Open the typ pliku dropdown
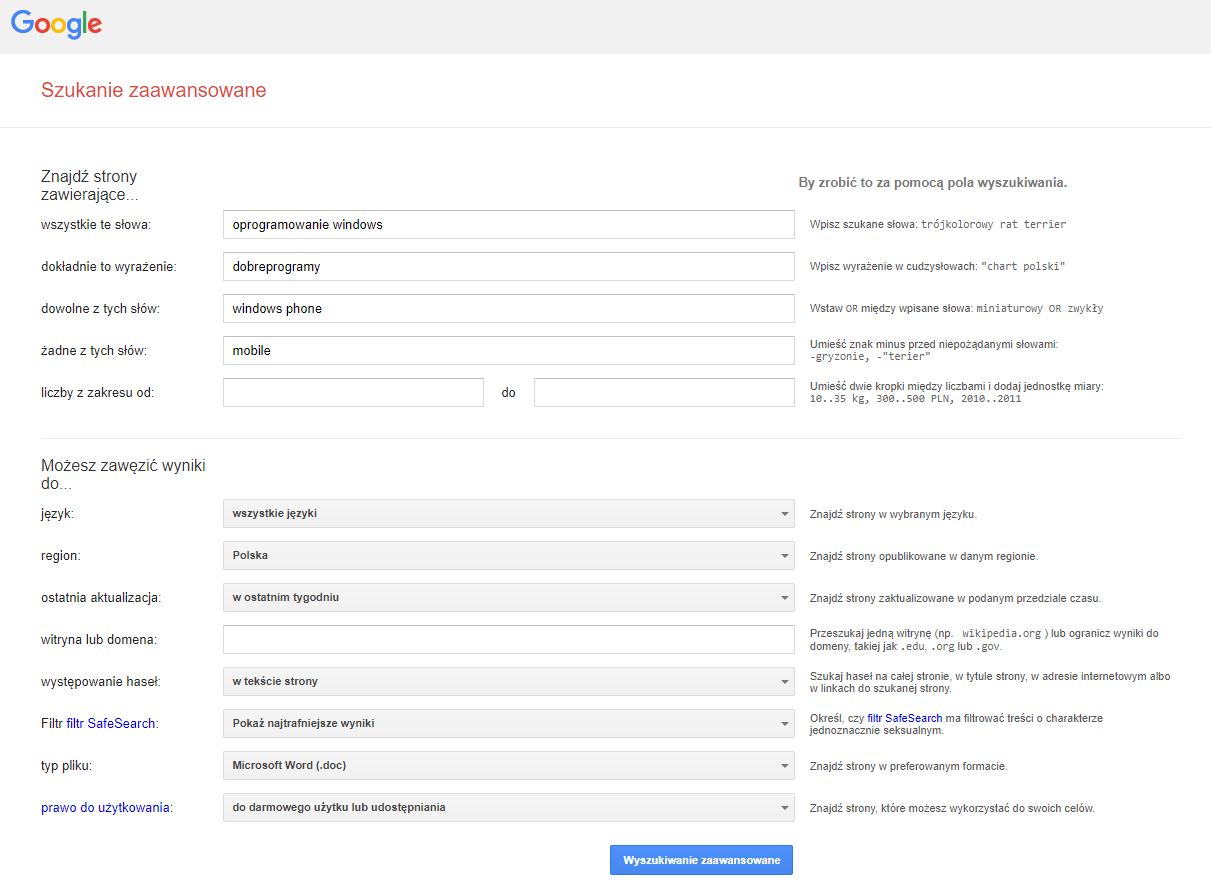 click(x=508, y=766)
